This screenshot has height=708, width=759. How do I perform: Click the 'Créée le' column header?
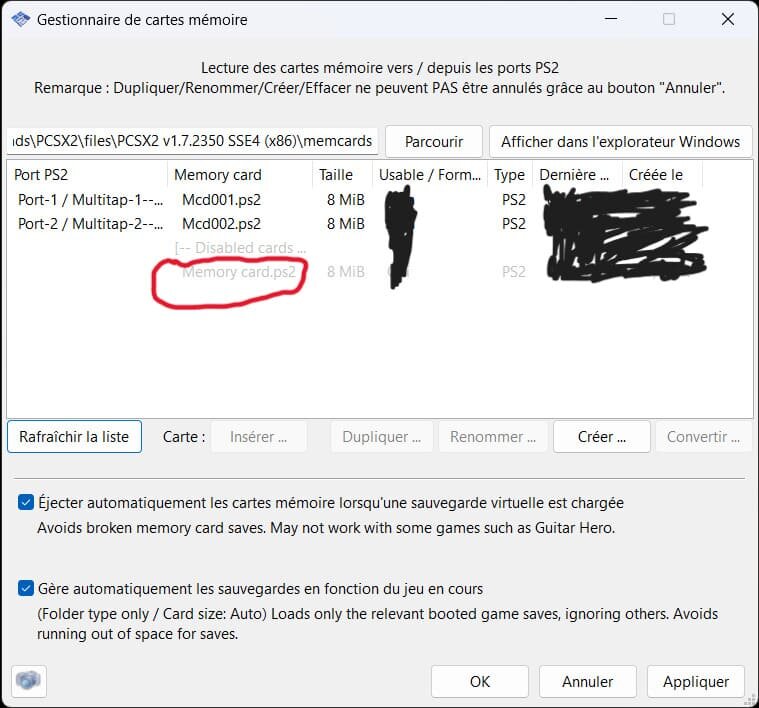pyautogui.click(x=660, y=175)
